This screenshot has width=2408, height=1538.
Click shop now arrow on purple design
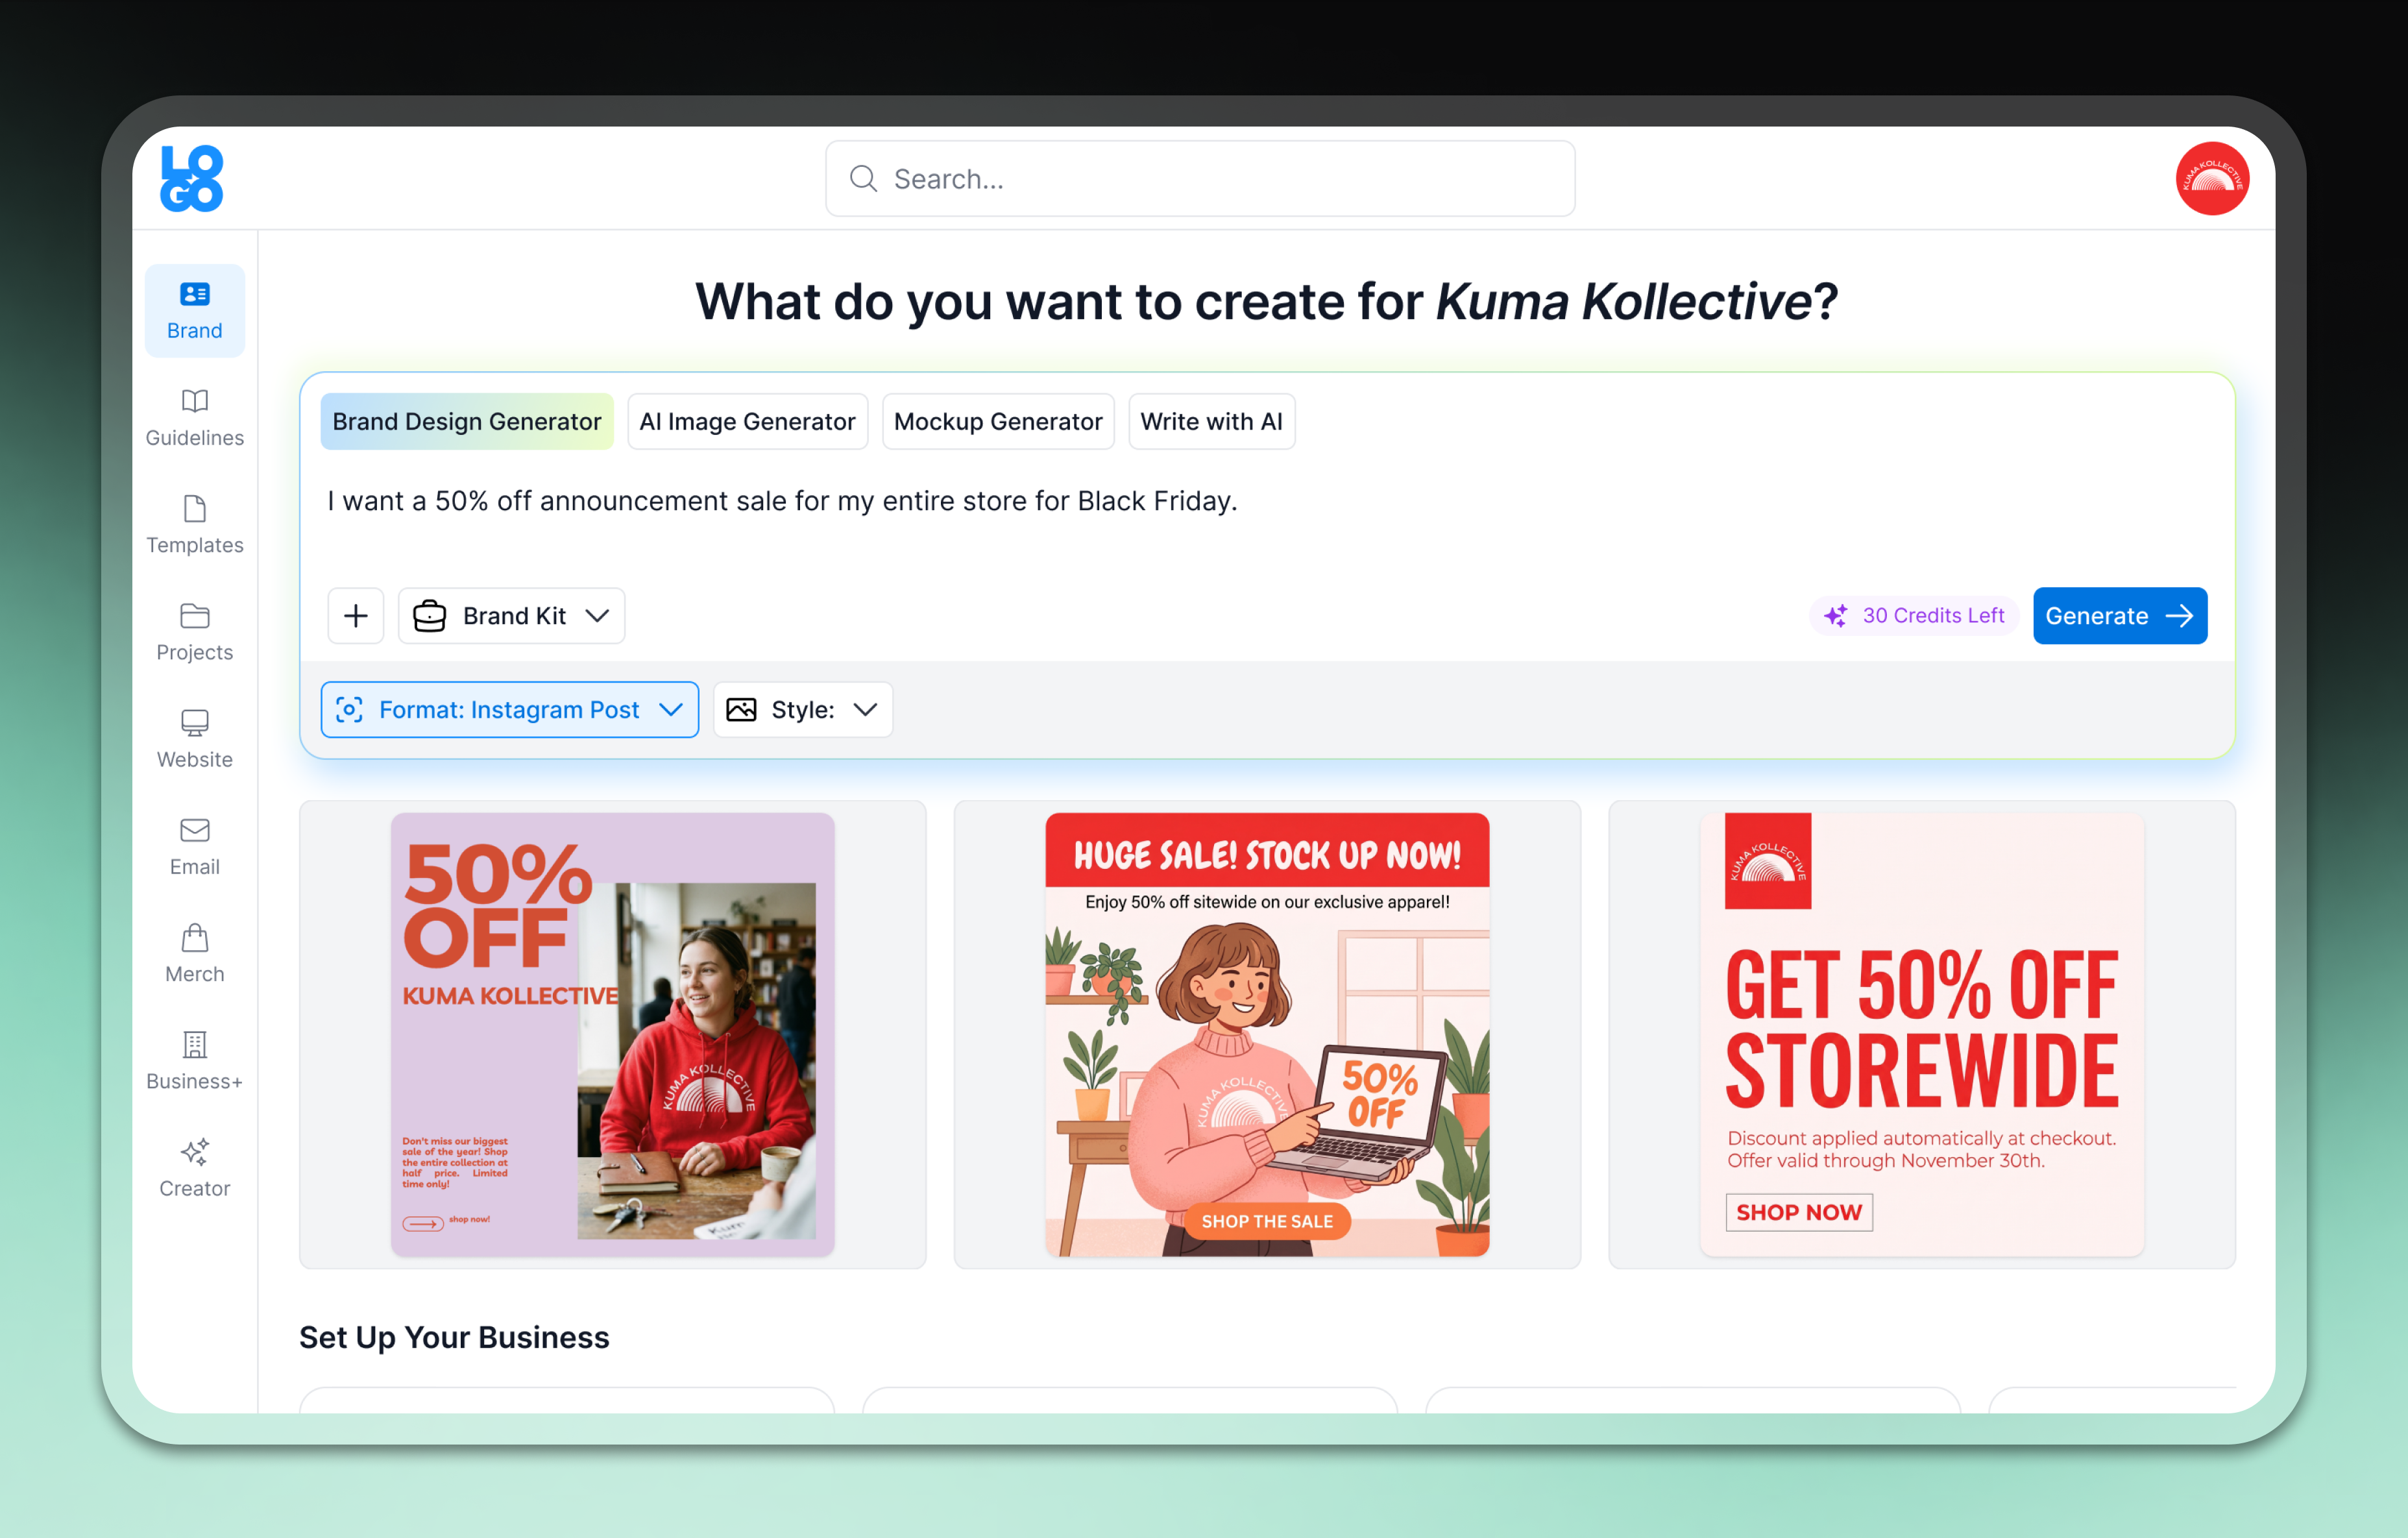[423, 1224]
